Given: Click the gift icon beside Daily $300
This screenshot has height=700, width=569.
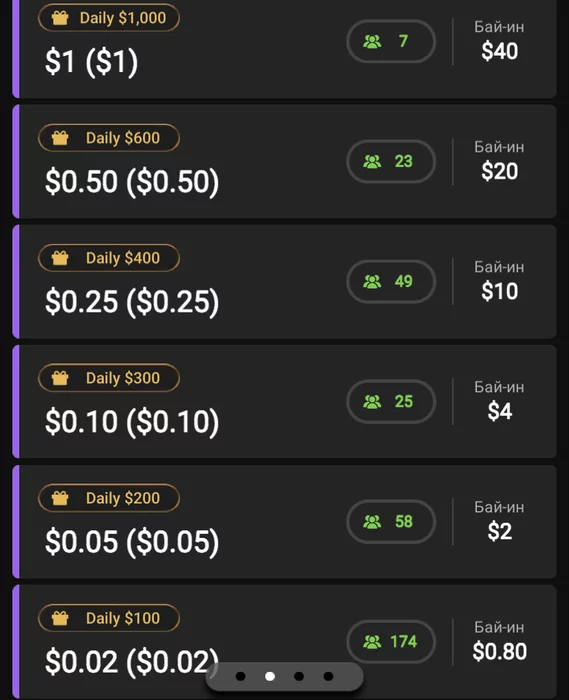Looking at the screenshot, I should [x=60, y=378].
